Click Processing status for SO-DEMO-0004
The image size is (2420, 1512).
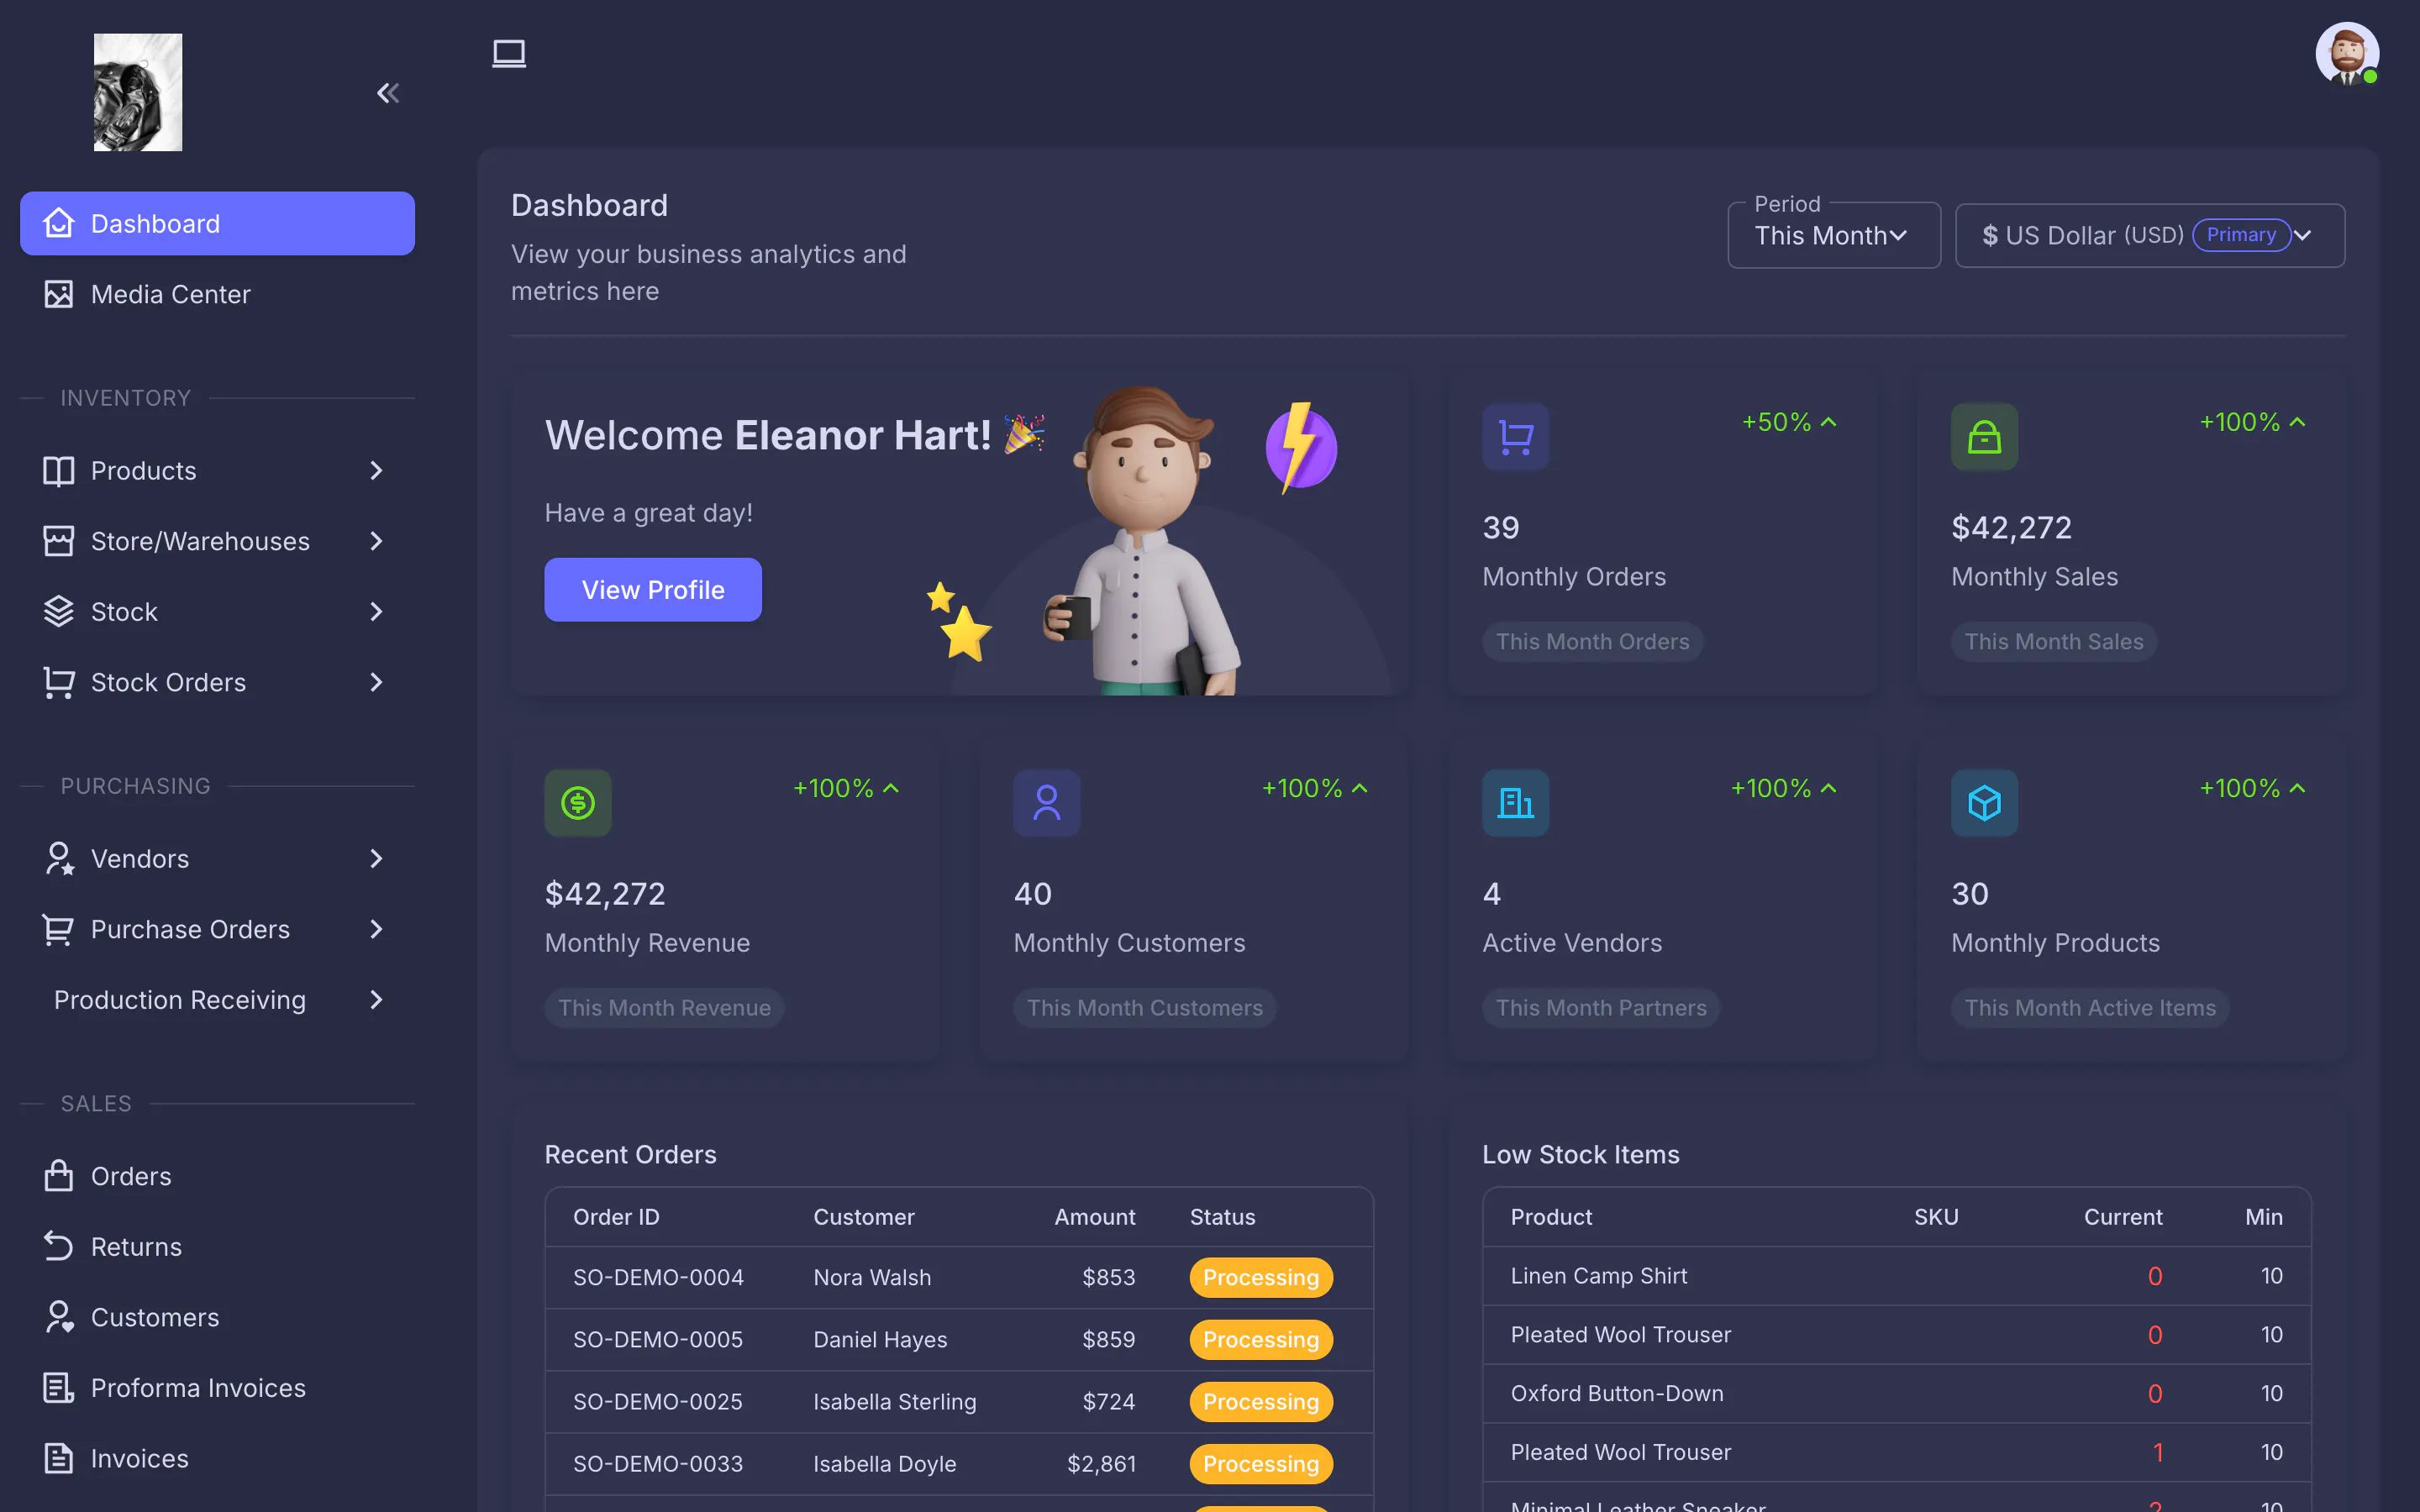point(1260,1277)
